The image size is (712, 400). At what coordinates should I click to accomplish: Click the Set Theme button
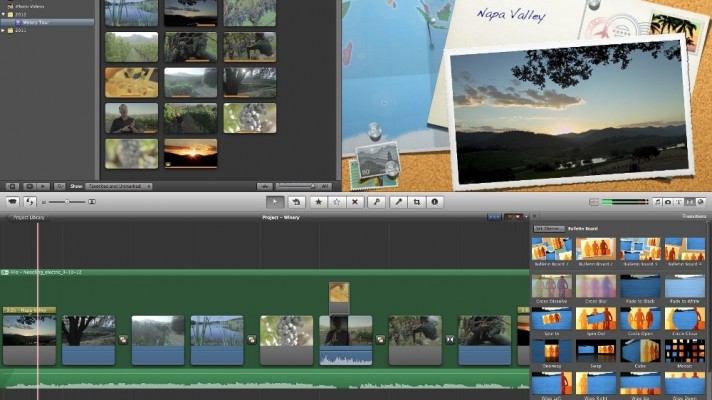click(x=548, y=229)
